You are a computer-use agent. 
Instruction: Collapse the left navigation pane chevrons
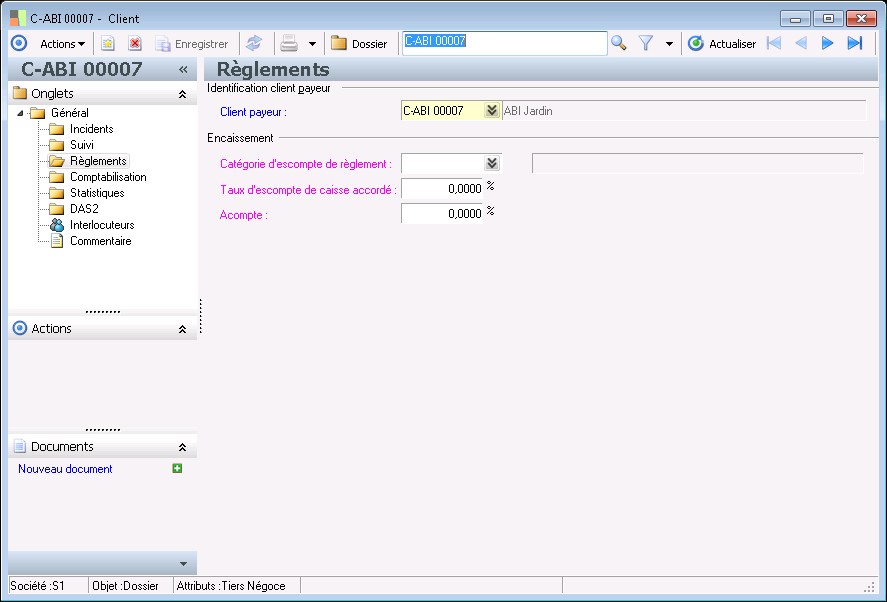click(183, 70)
